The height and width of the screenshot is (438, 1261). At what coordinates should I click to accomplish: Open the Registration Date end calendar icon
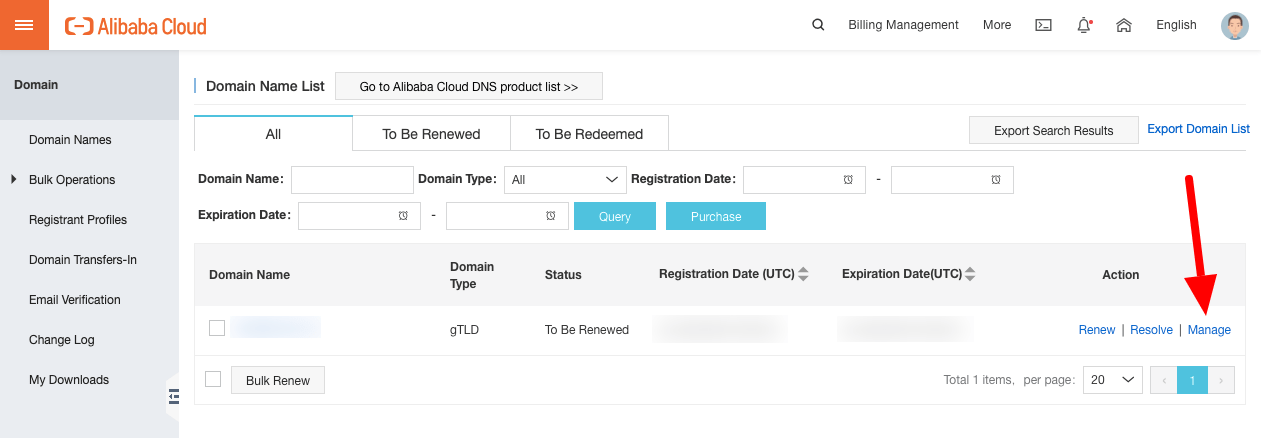(996, 180)
